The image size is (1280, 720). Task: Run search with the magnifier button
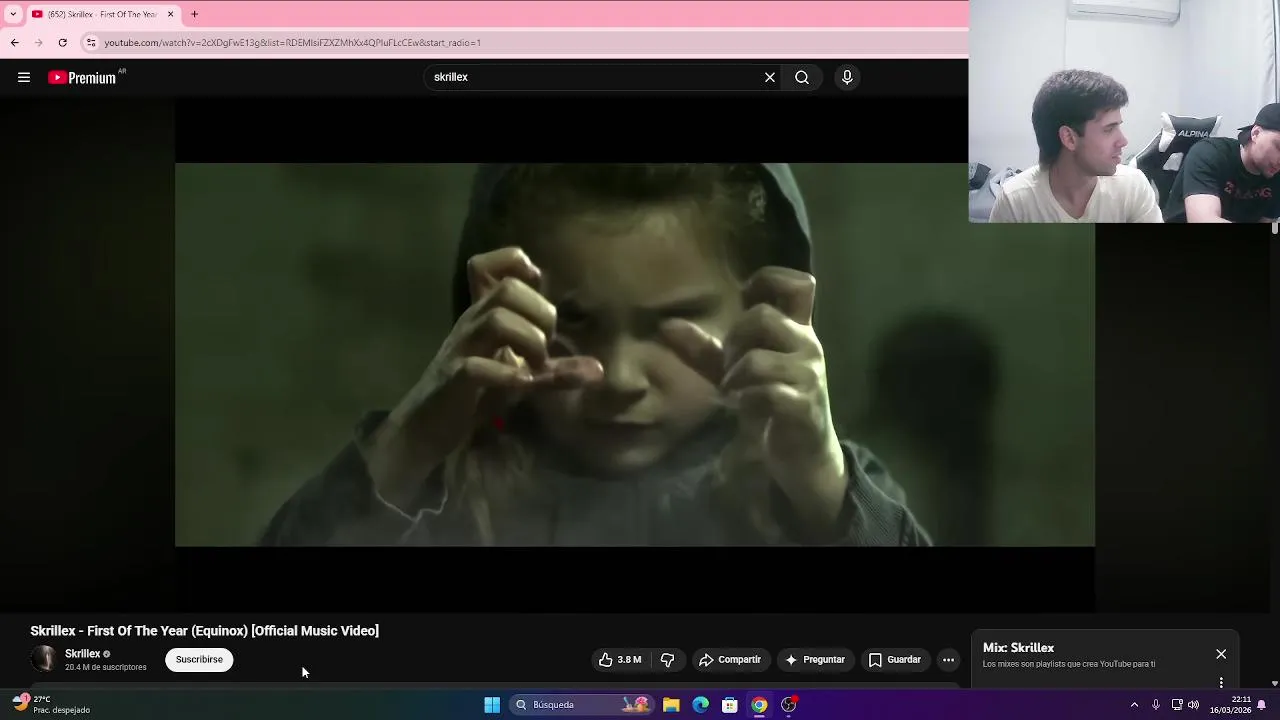[802, 77]
